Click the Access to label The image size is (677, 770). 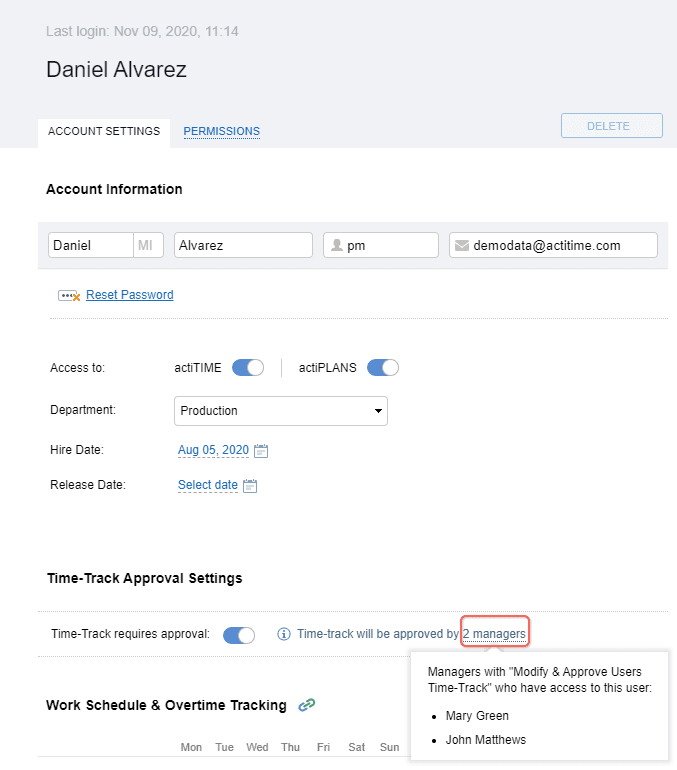click(x=77, y=368)
